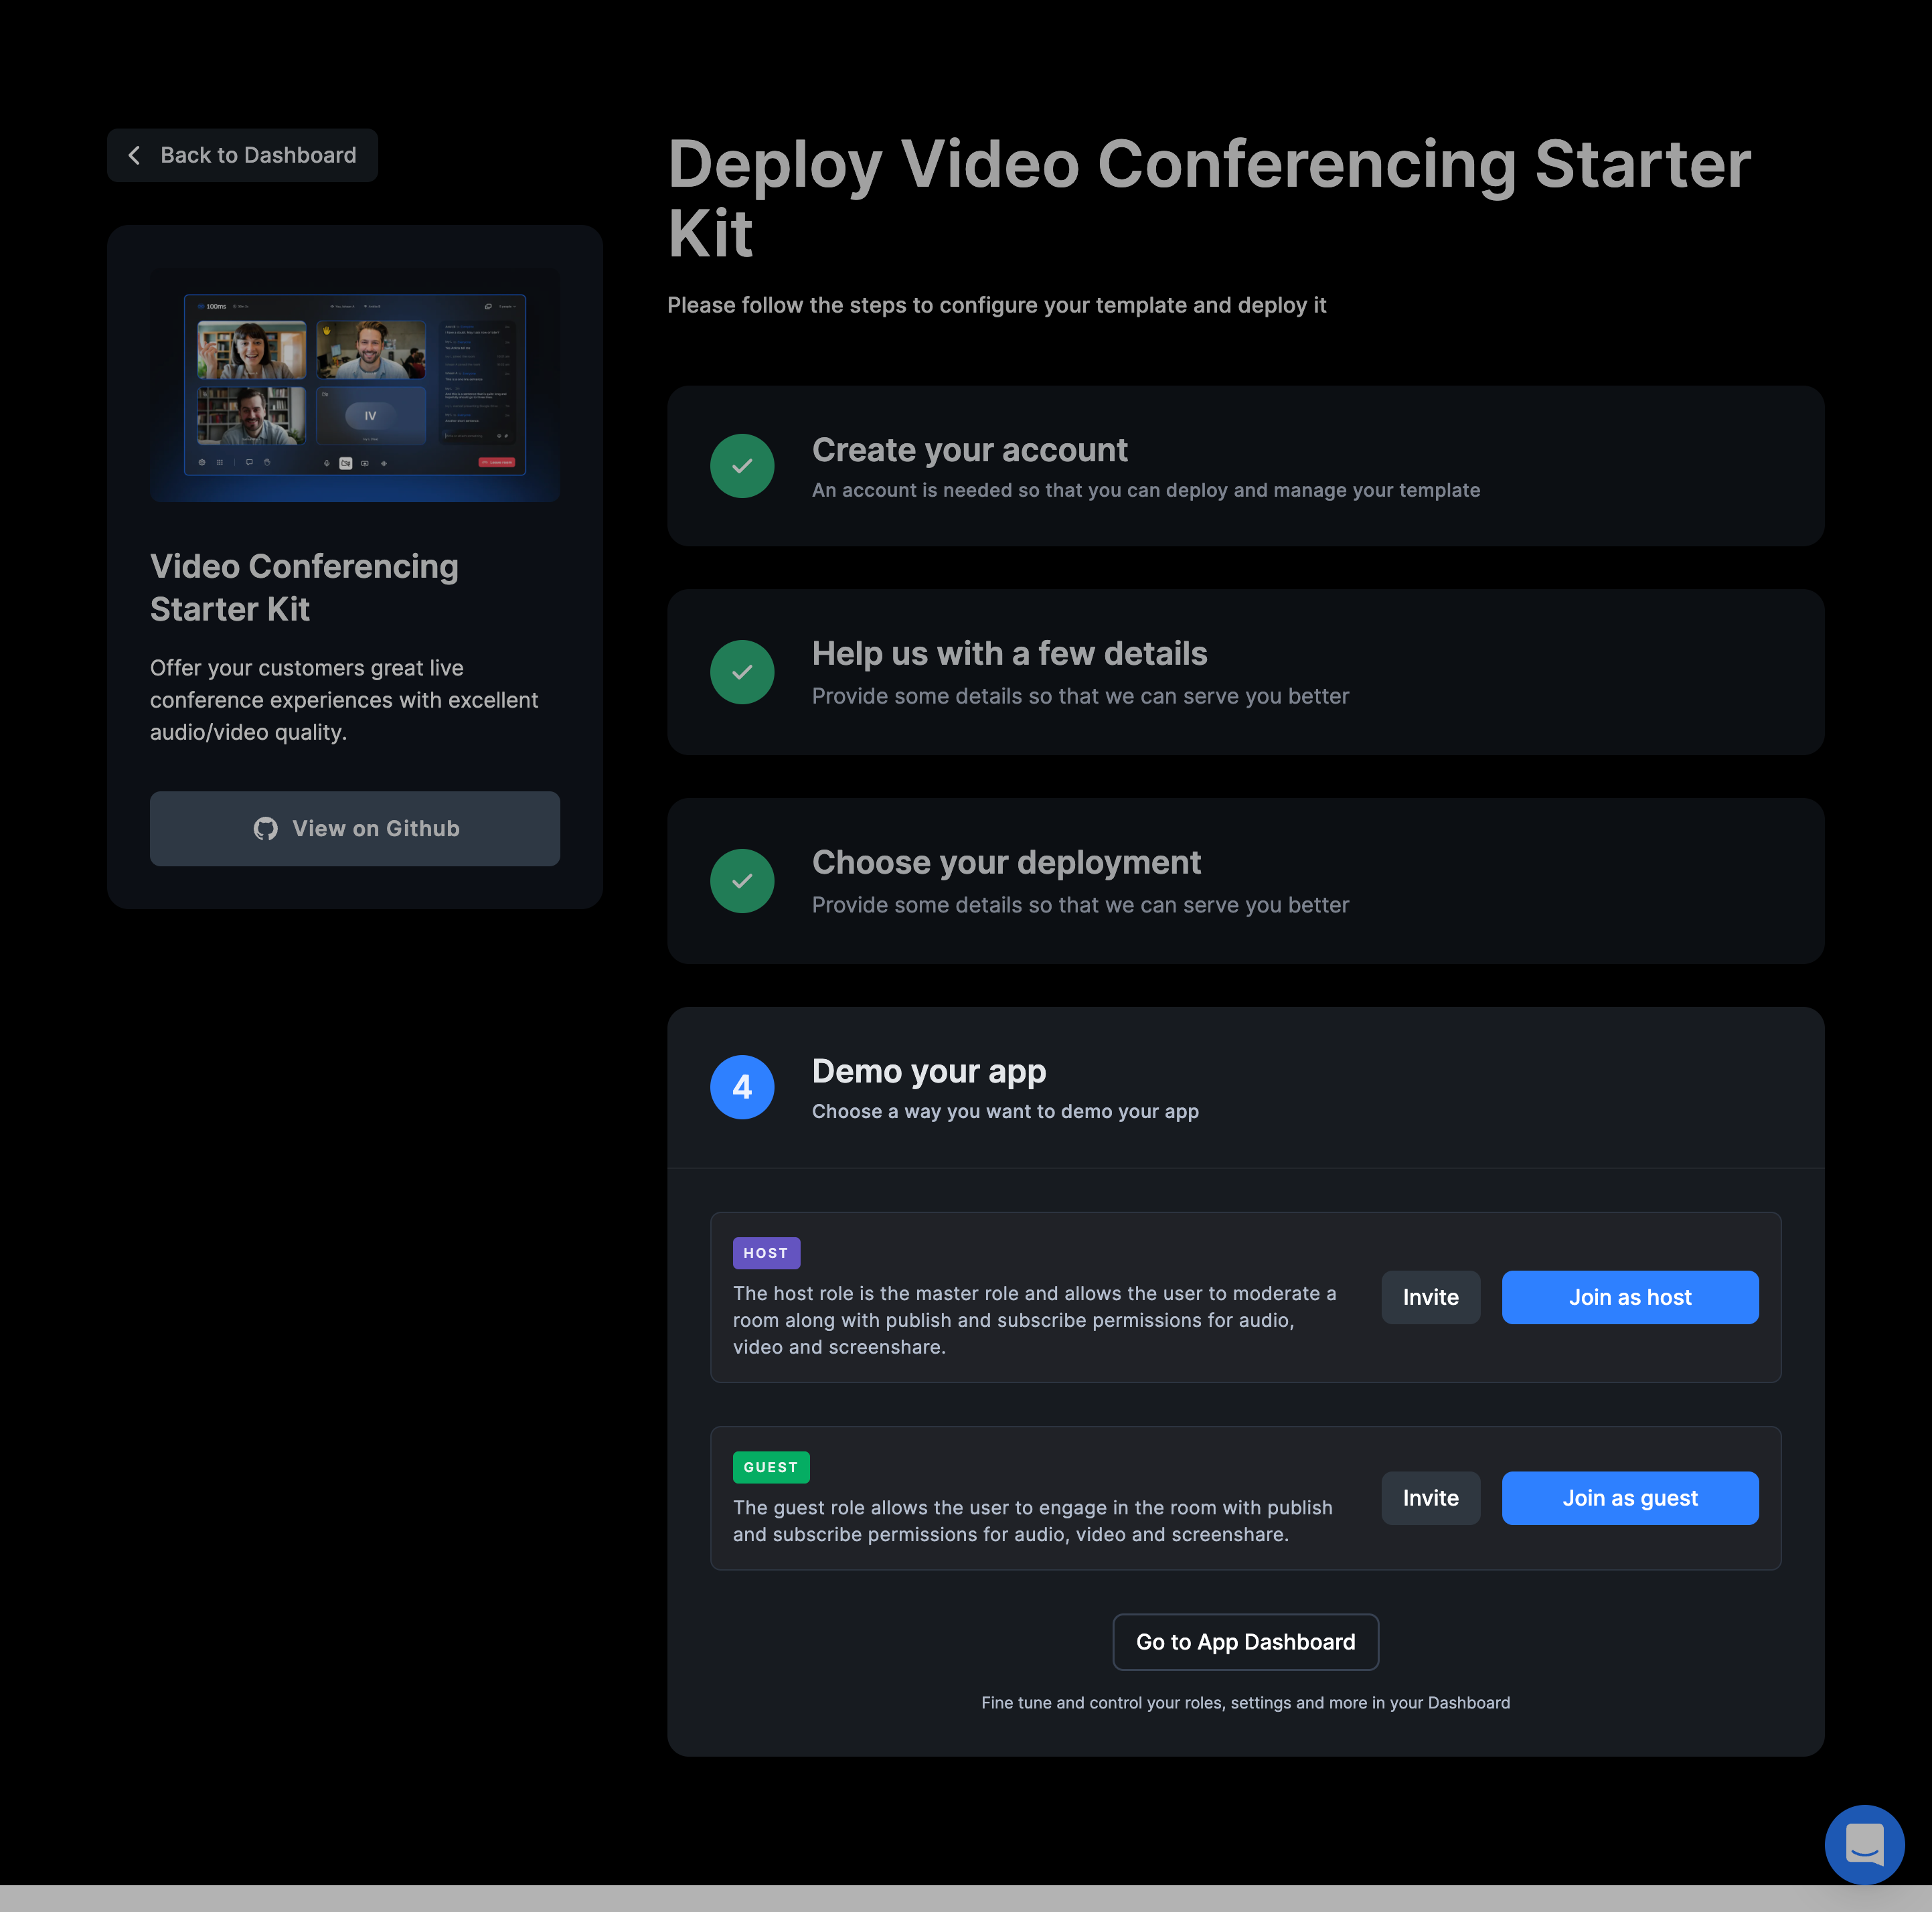The height and width of the screenshot is (1912, 1932).
Task: Select Join as guest
Action: pyautogui.click(x=1629, y=1498)
